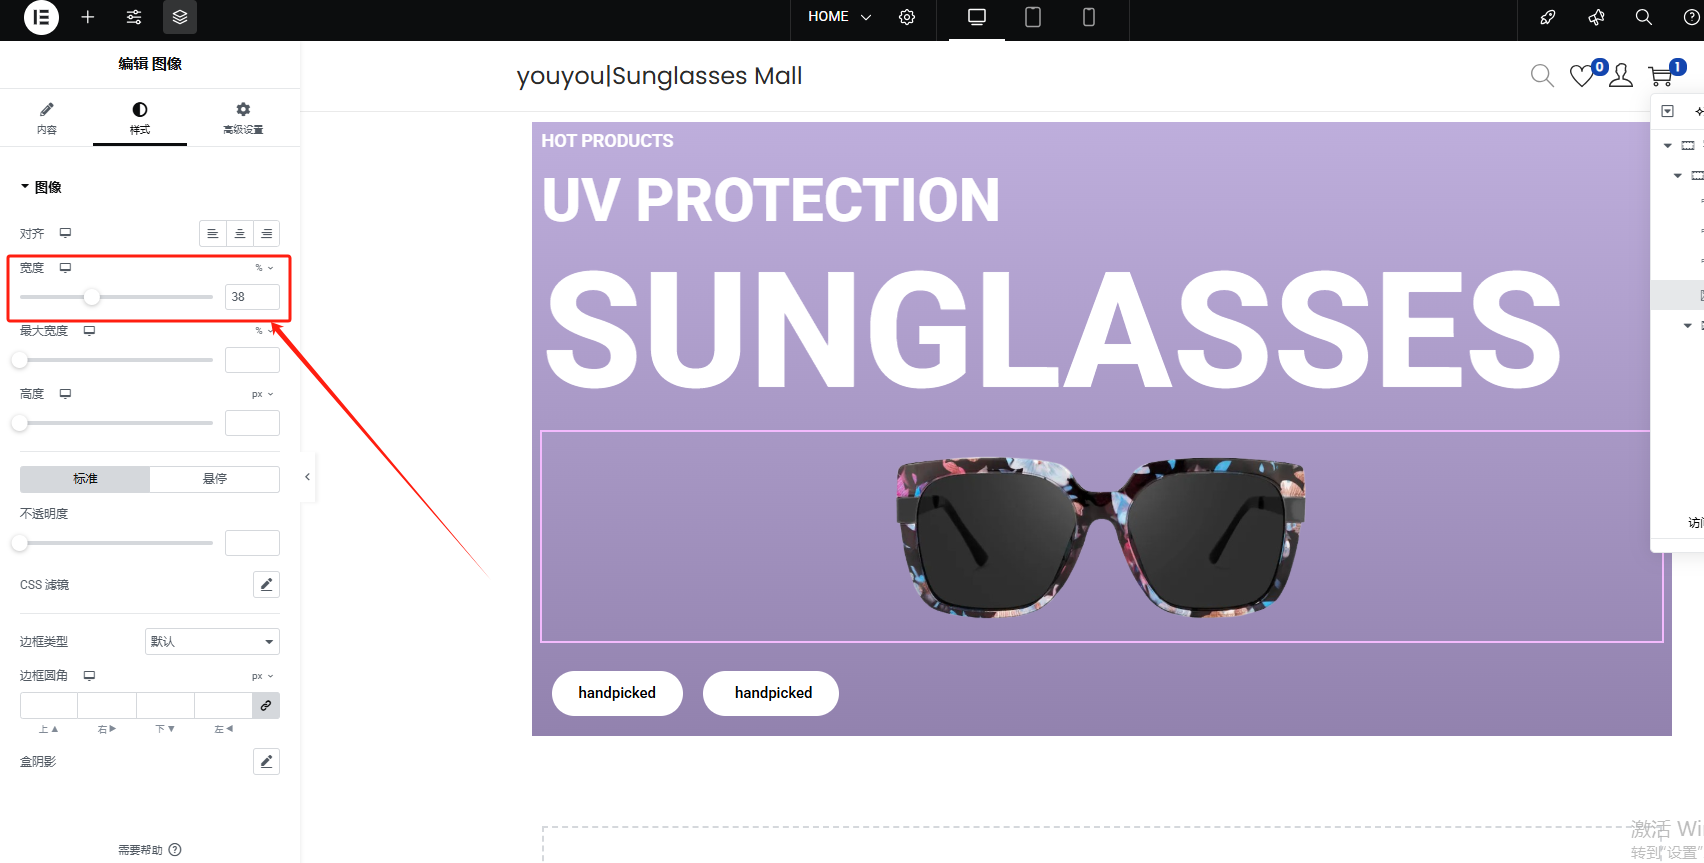This screenshot has height=863, width=1704.
Task: Click the first handpicked button
Action: coord(617,693)
